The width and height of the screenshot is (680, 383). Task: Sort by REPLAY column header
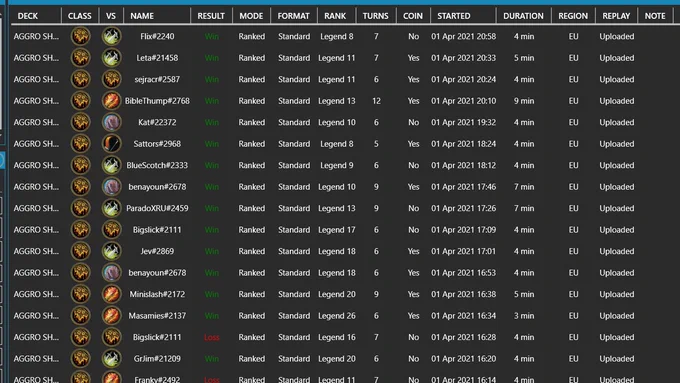(616, 16)
